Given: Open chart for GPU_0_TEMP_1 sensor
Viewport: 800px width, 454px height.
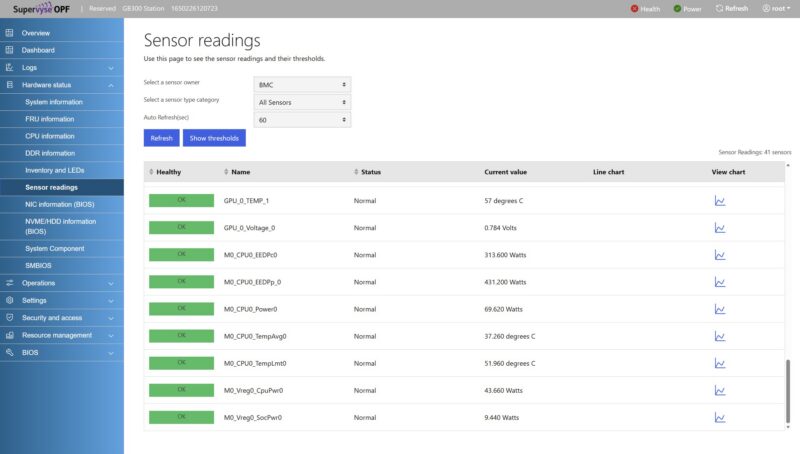Looking at the screenshot, I should [719, 201].
